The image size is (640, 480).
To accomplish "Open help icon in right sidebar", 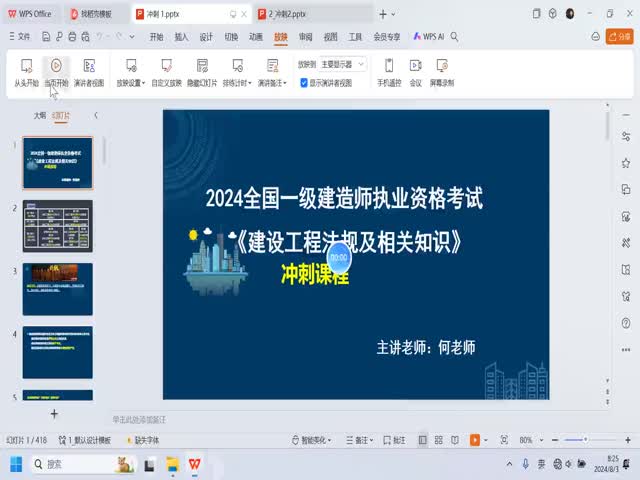I will (626, 323).
